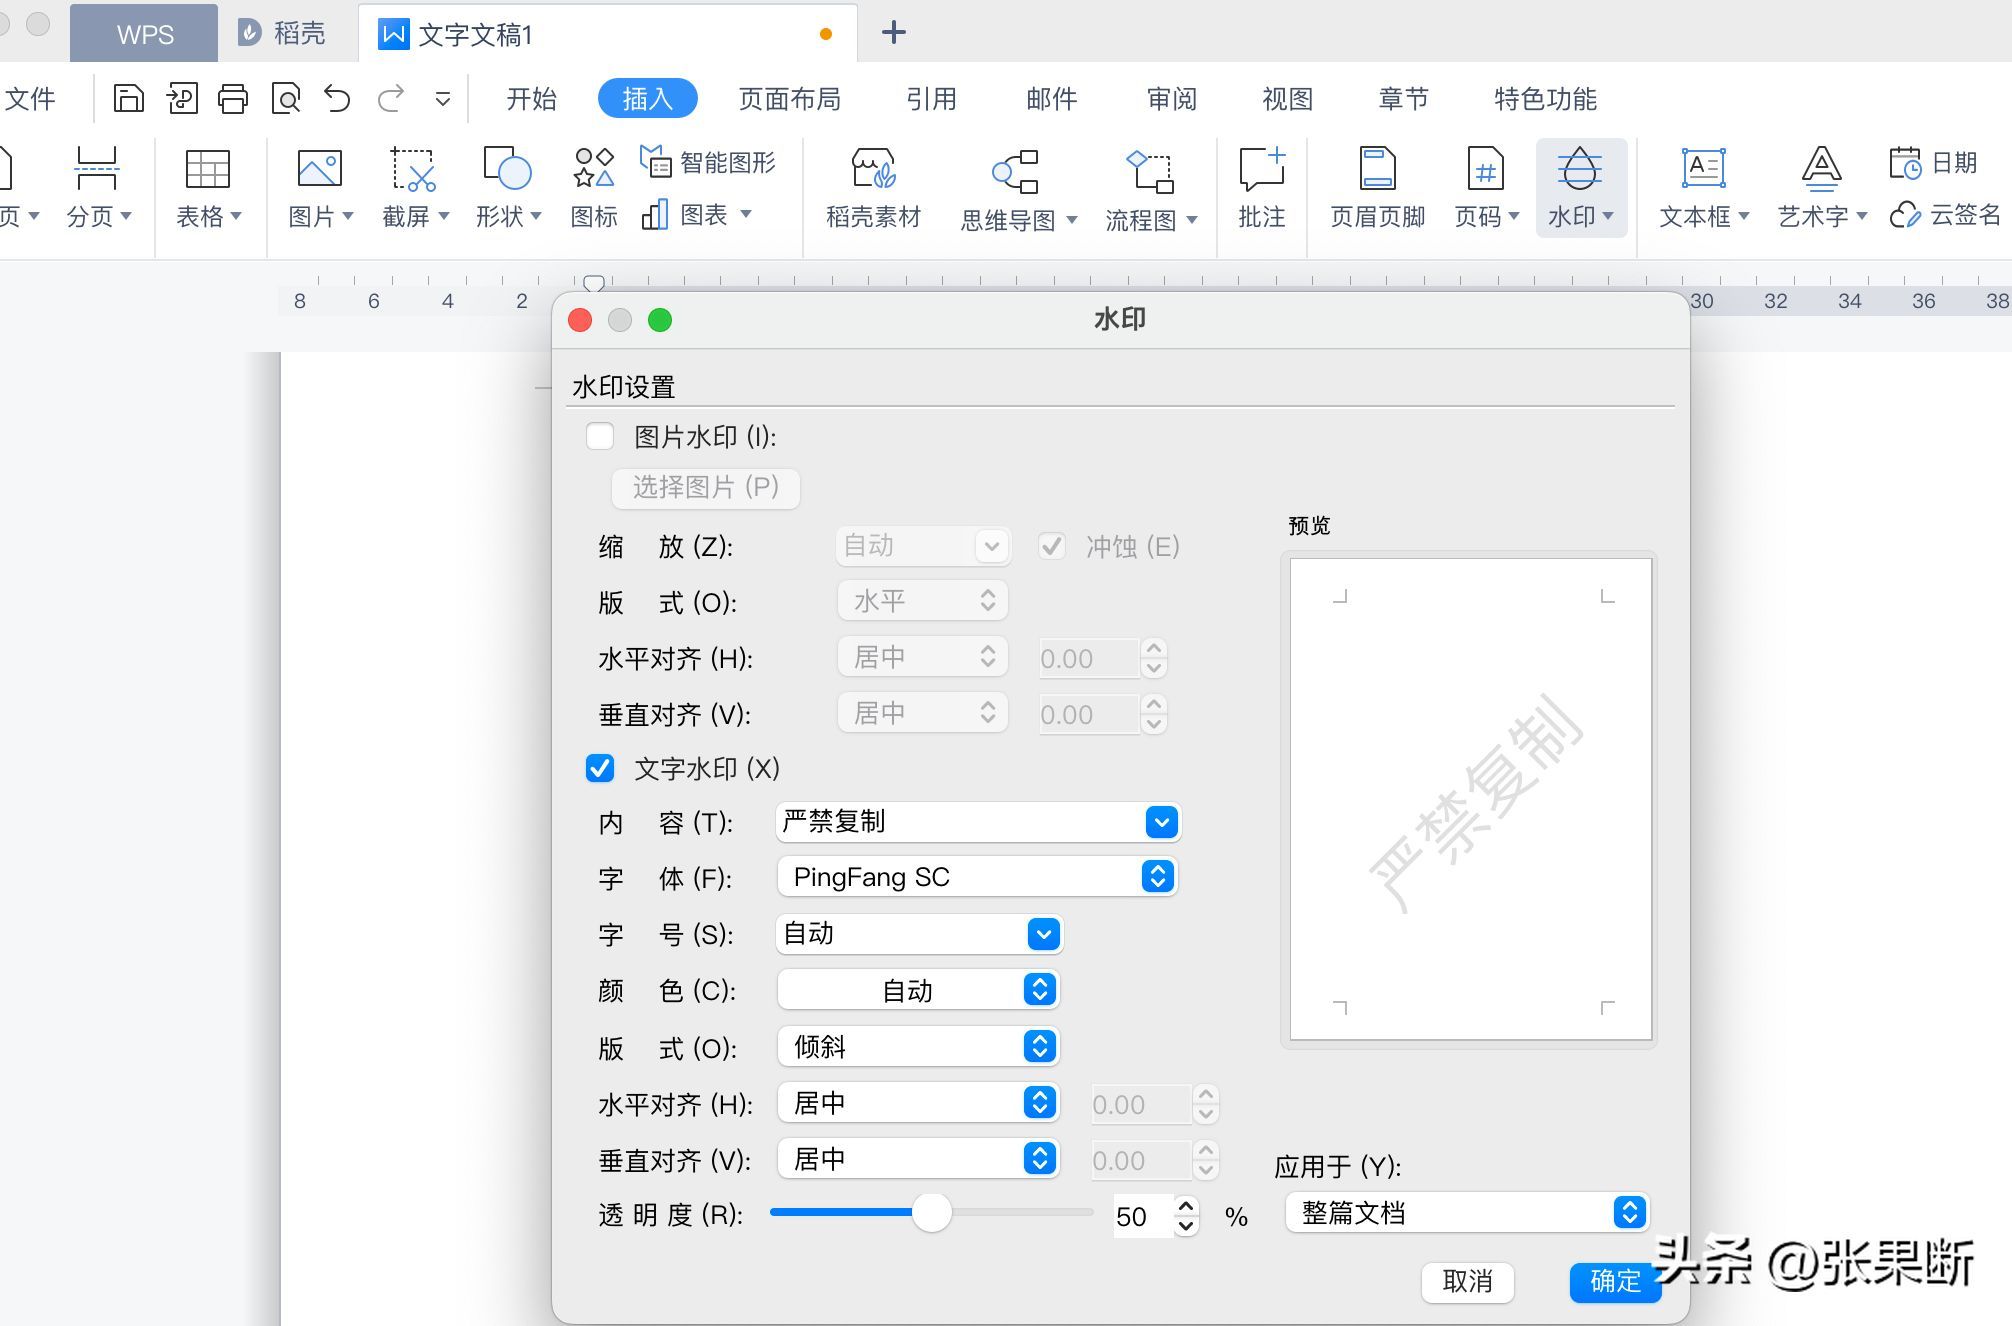Click the 文本框 text box icon
Viewport: 2012px width, 1326px height.
[1703, 168]
